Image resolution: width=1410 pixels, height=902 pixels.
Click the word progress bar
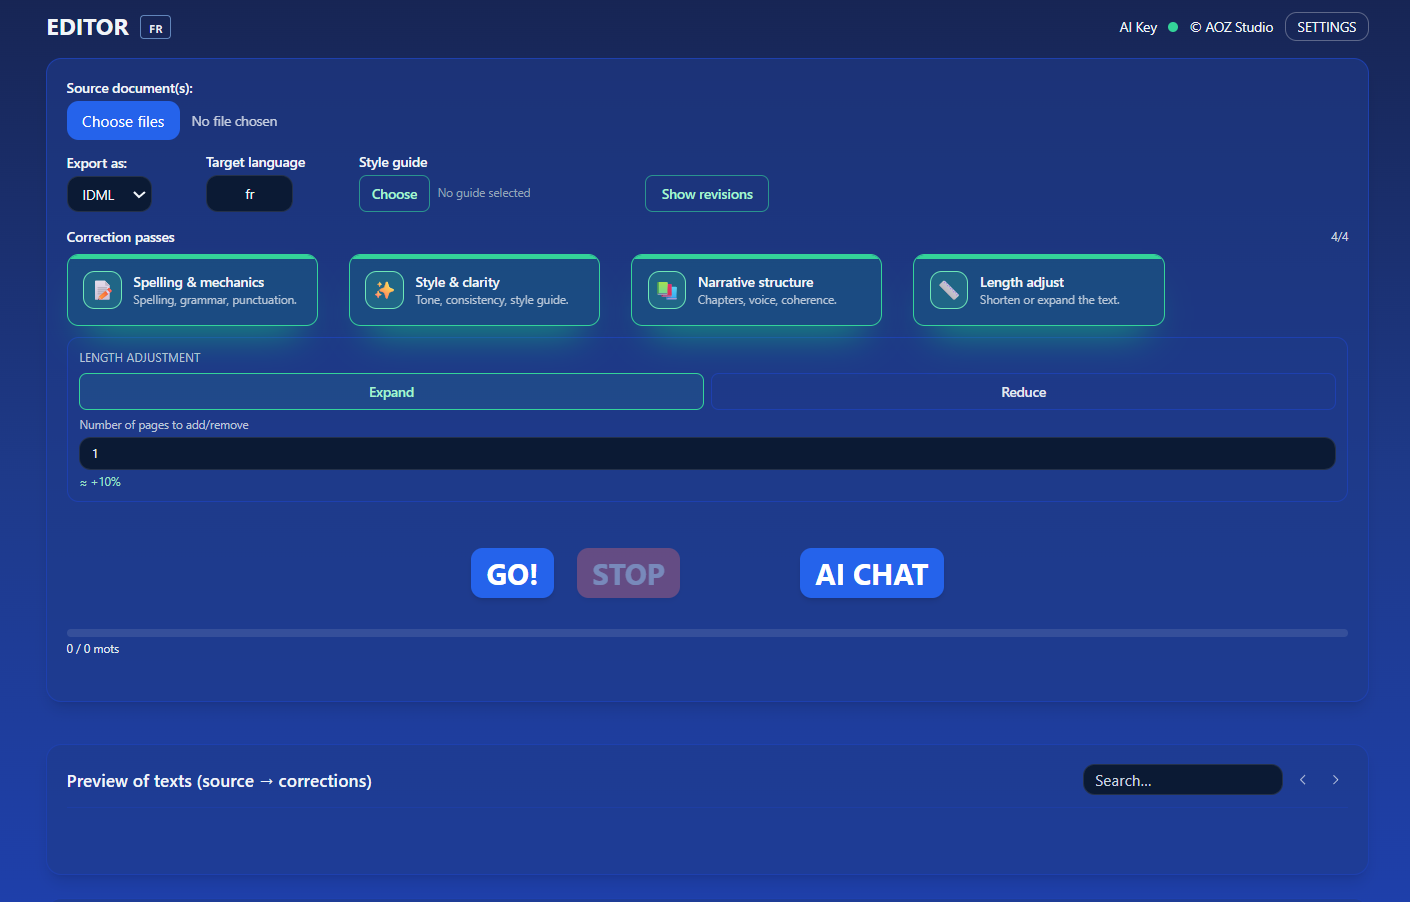(x=707, y=633)
